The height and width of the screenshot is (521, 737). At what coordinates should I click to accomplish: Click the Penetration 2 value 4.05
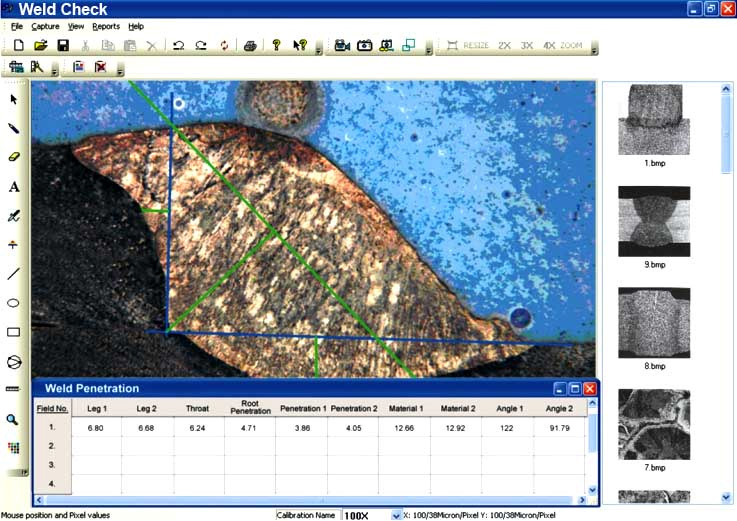pyautogui.click(x=353, y=428)
